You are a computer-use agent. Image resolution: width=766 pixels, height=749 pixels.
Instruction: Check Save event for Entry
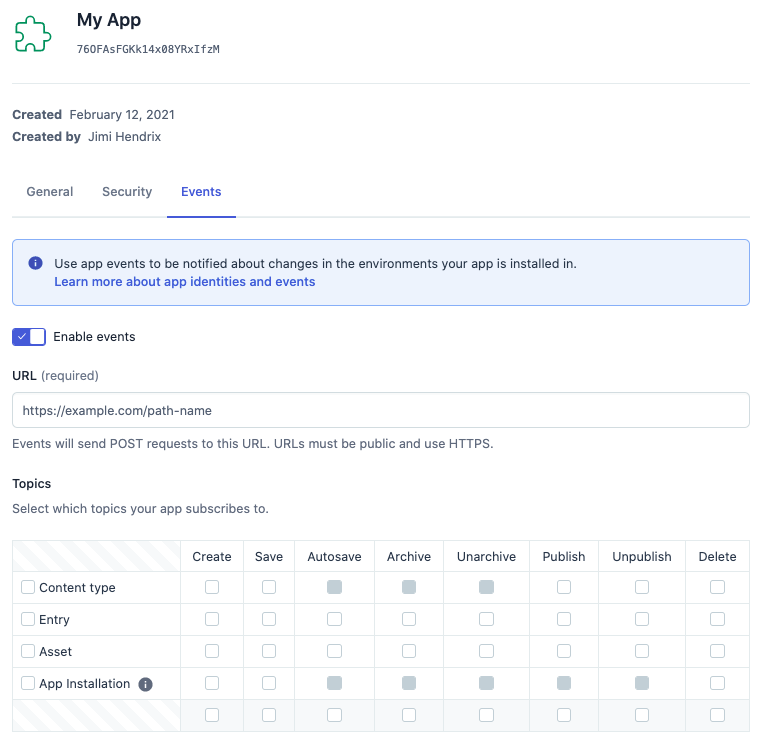[269, 620]
